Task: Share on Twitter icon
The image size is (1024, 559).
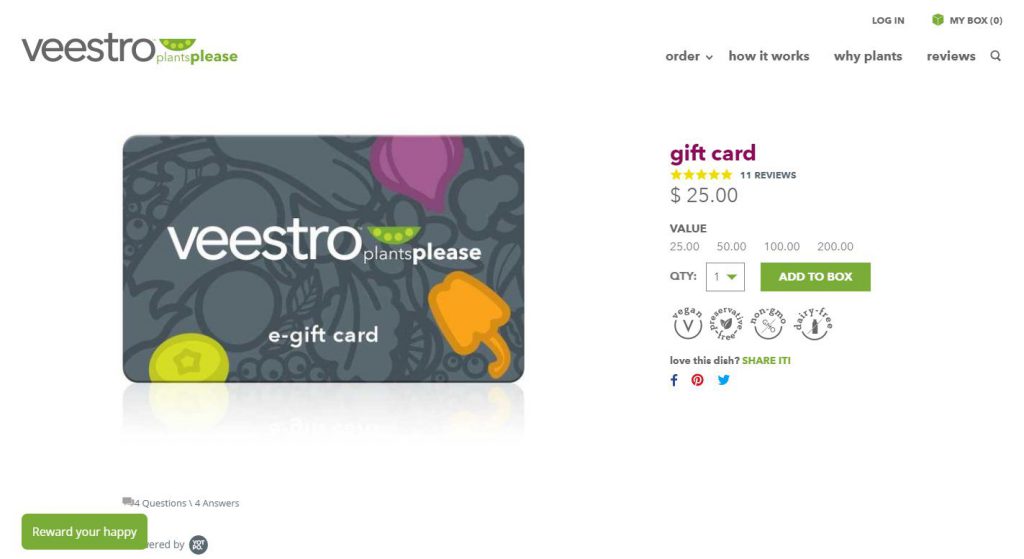Action: pos(724,380)
